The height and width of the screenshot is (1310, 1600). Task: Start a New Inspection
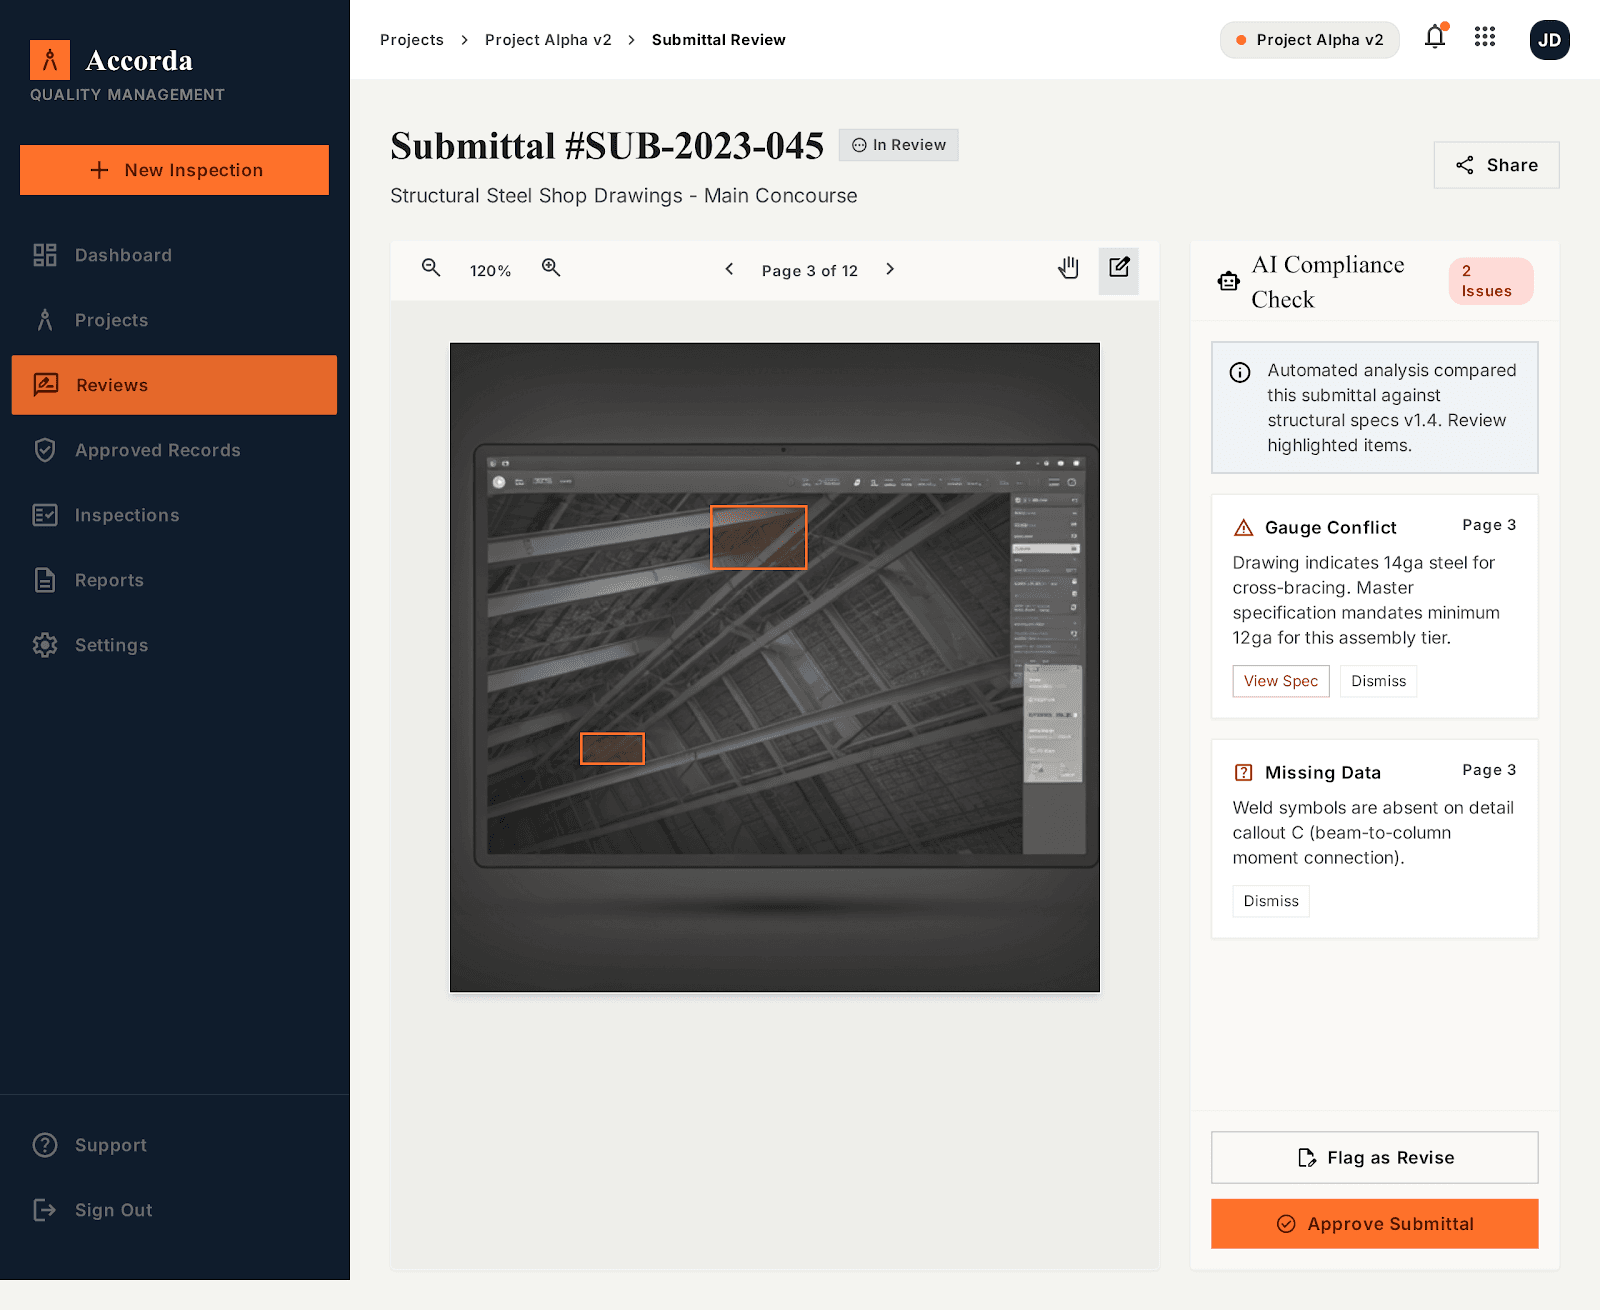point(174,170)
